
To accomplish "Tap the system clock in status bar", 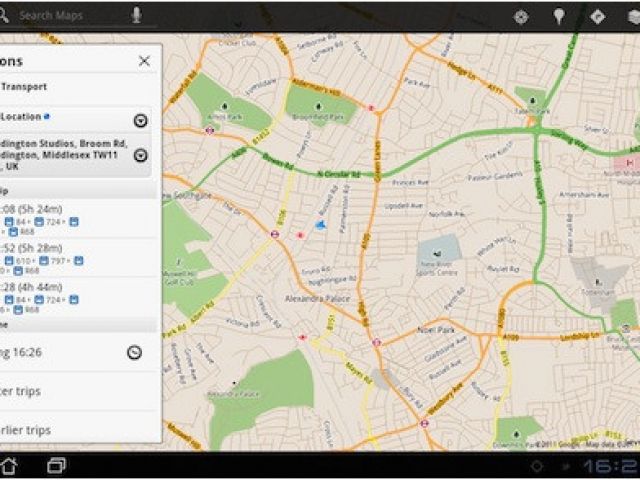I will click(x=611, y=466).
